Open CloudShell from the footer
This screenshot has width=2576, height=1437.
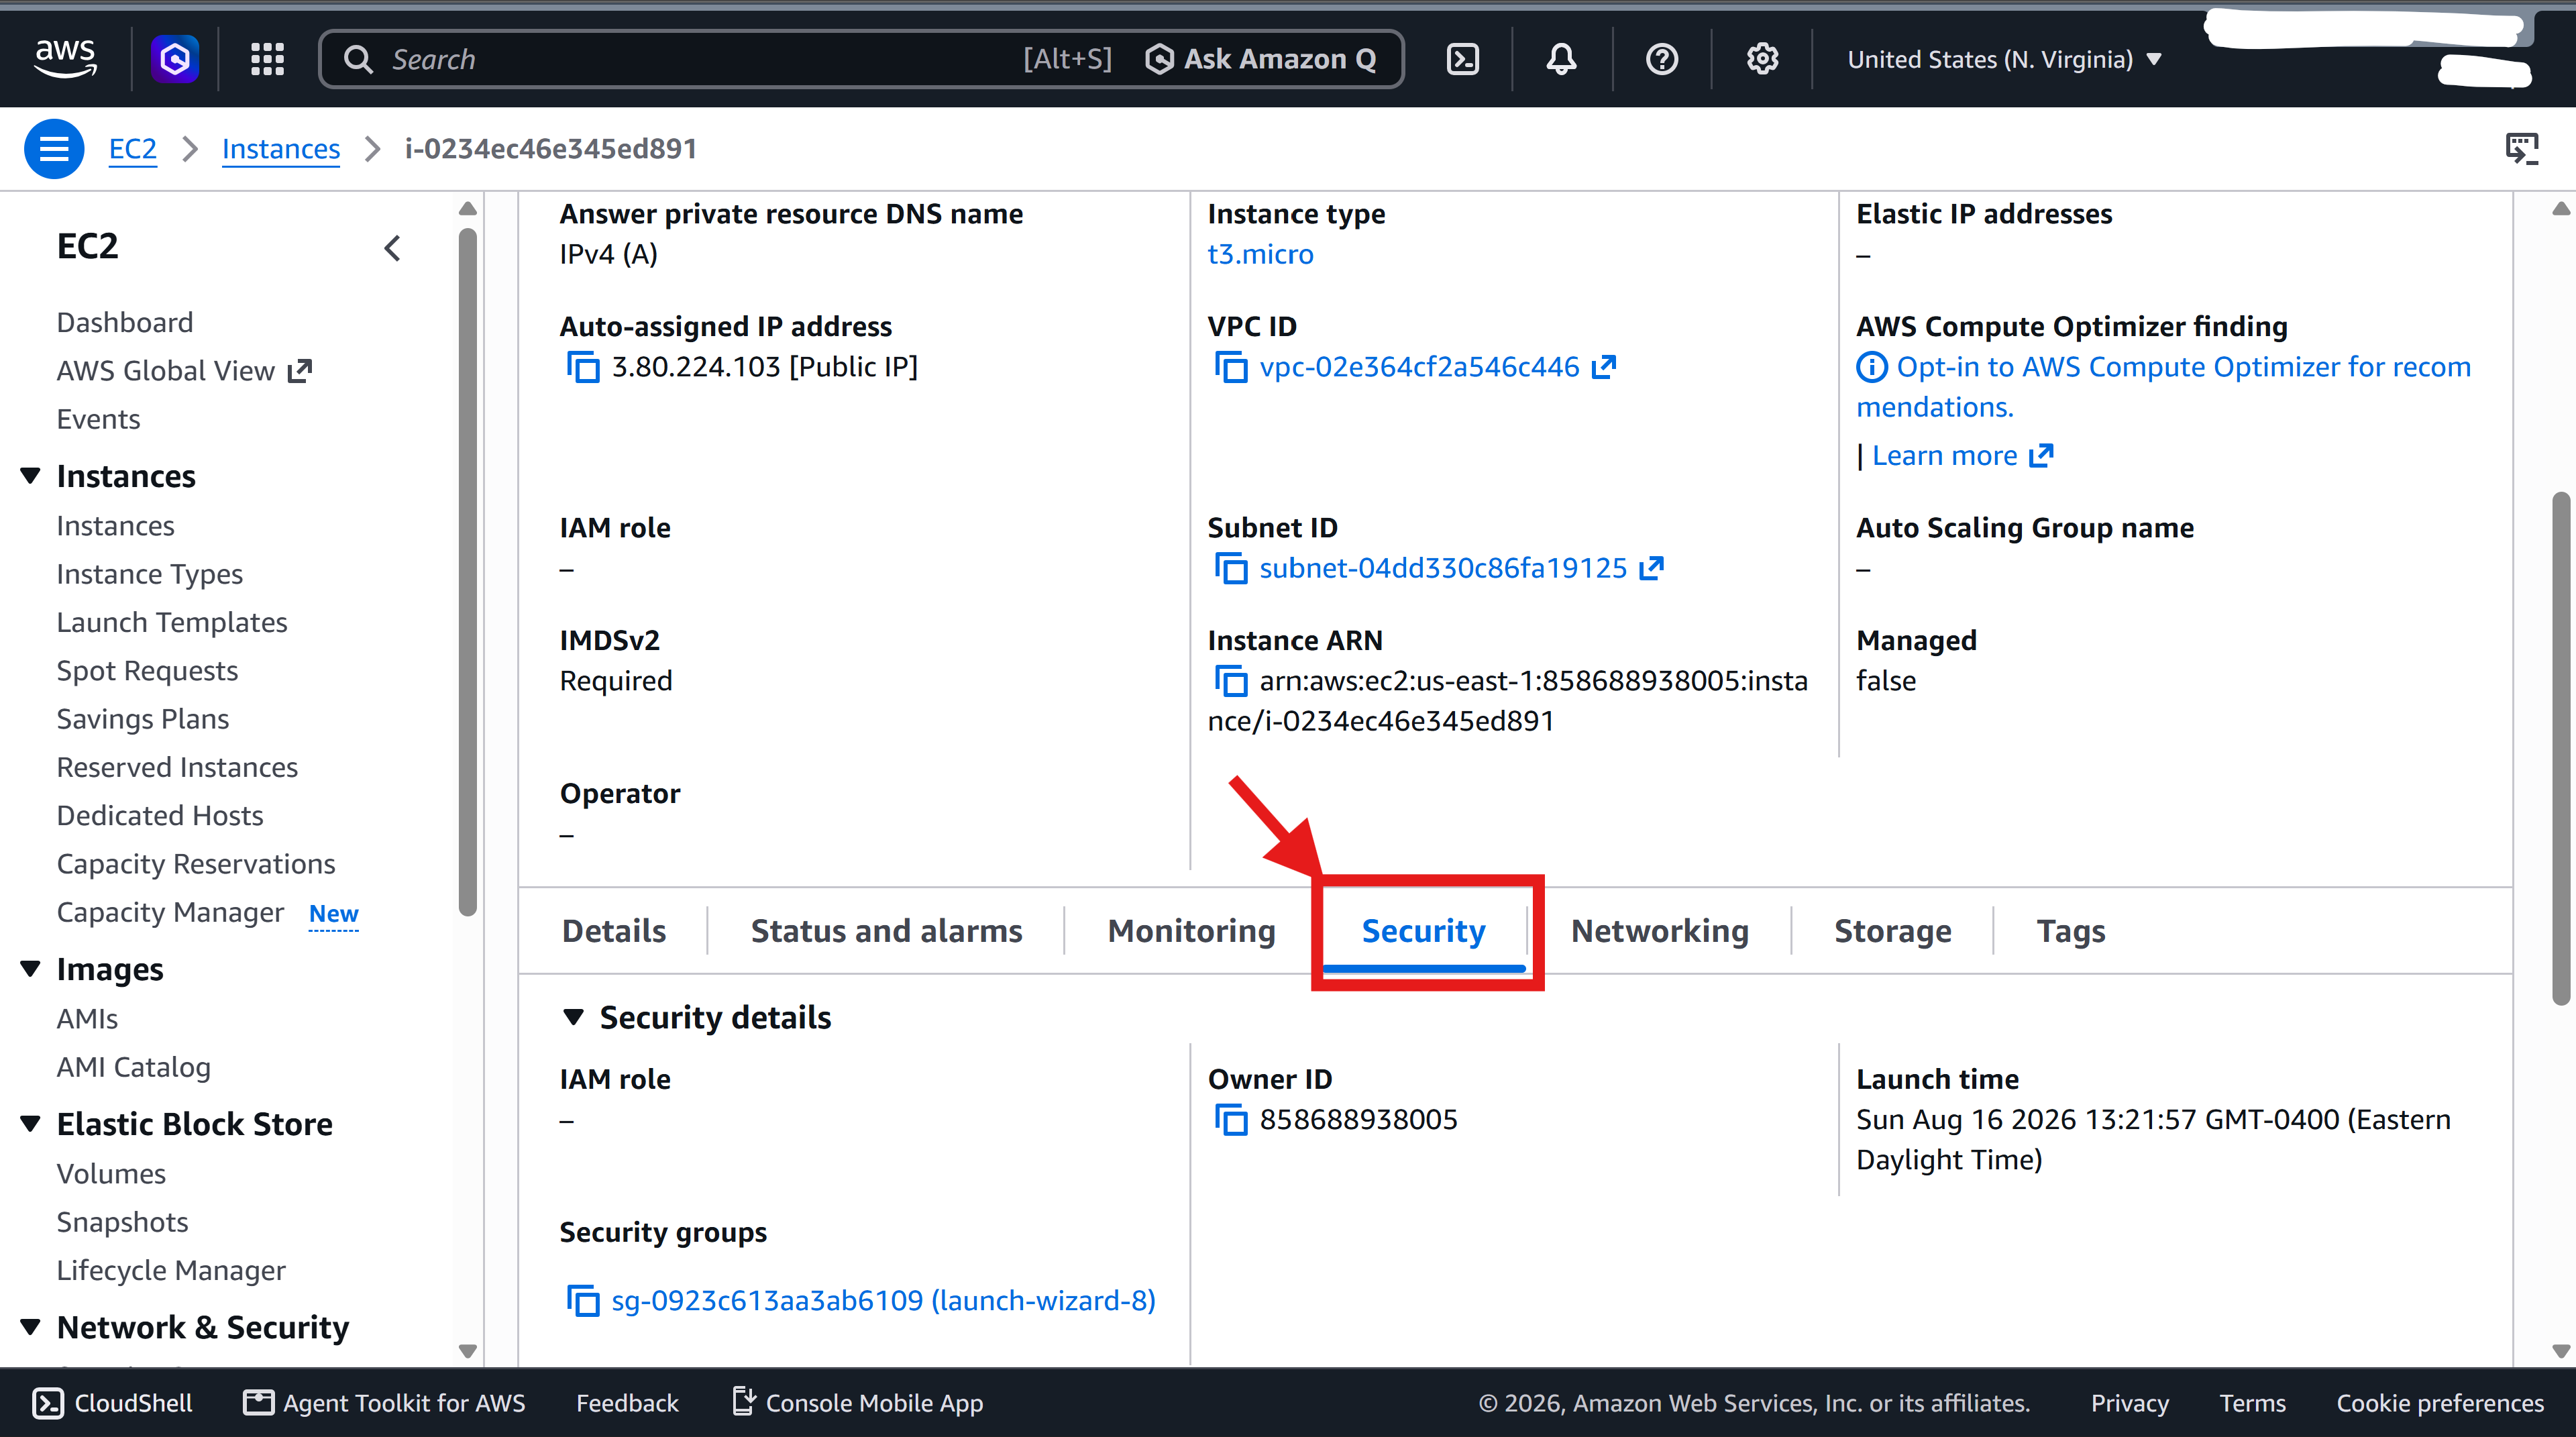click(112, 1403)
